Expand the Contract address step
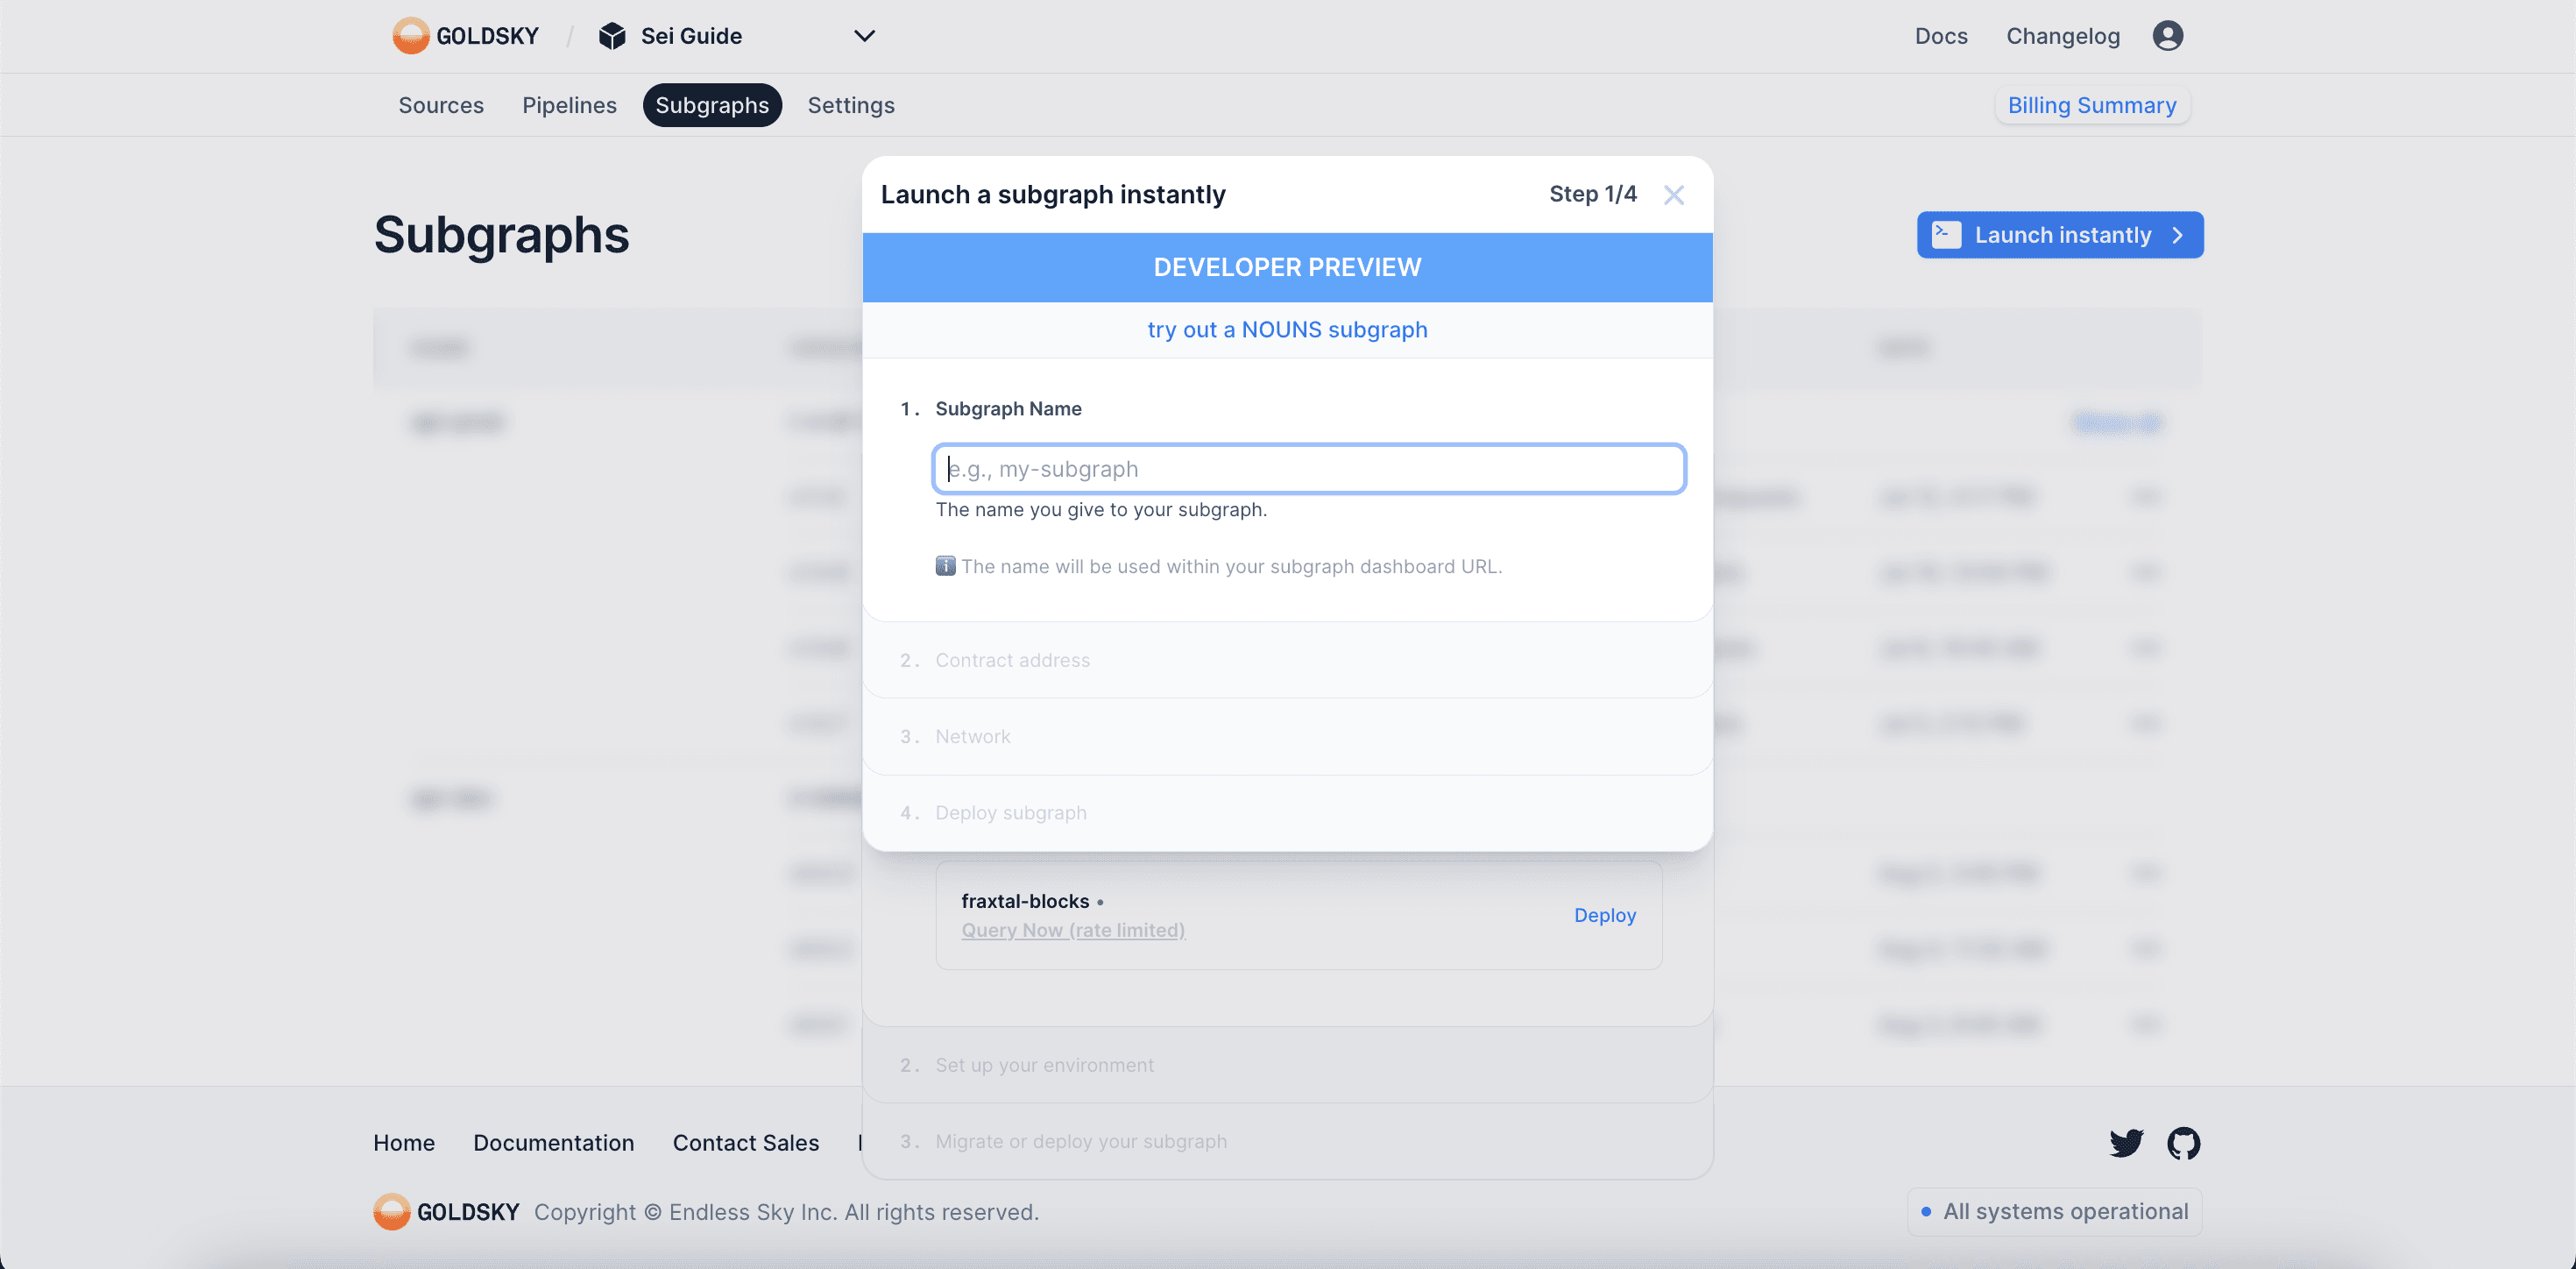 tap(1012, 659)
